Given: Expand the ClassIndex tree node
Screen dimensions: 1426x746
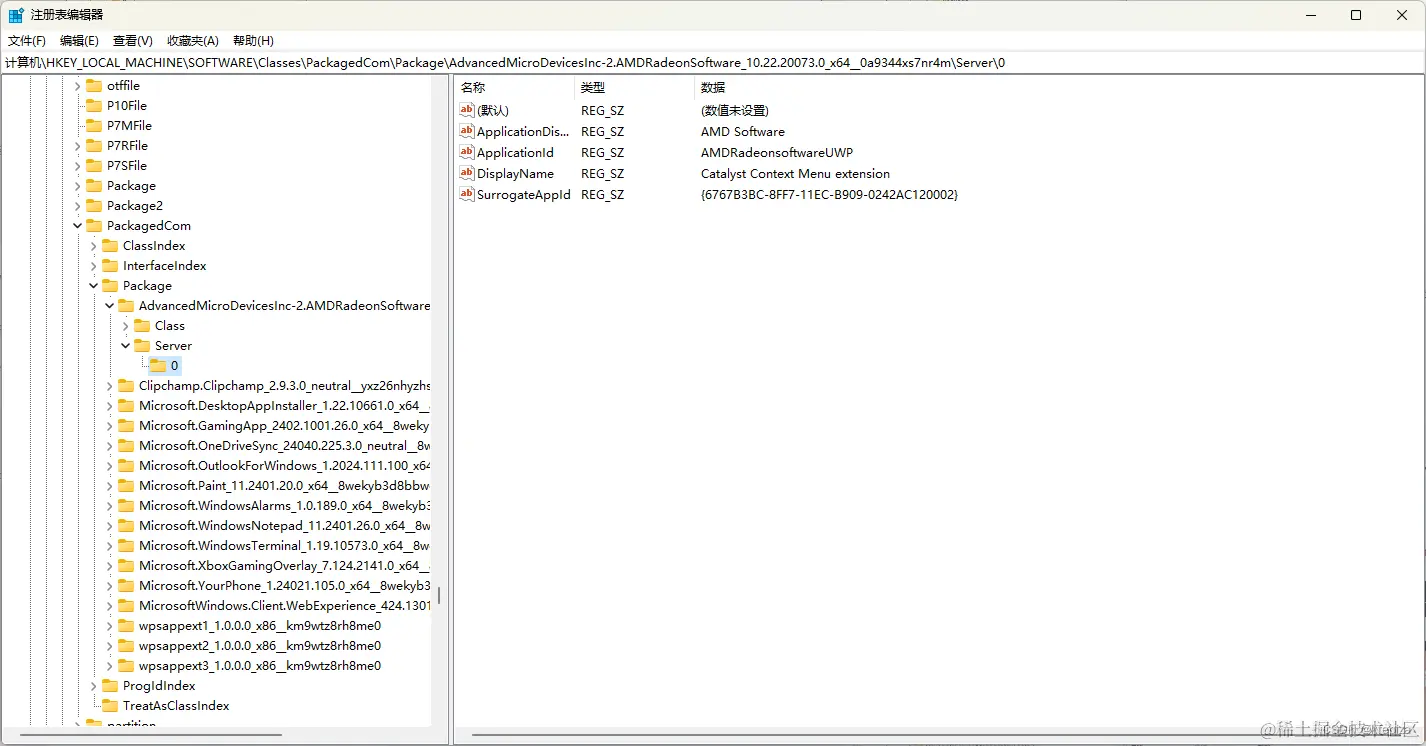Looking at the screenshot, I should (x=93, y=246).
